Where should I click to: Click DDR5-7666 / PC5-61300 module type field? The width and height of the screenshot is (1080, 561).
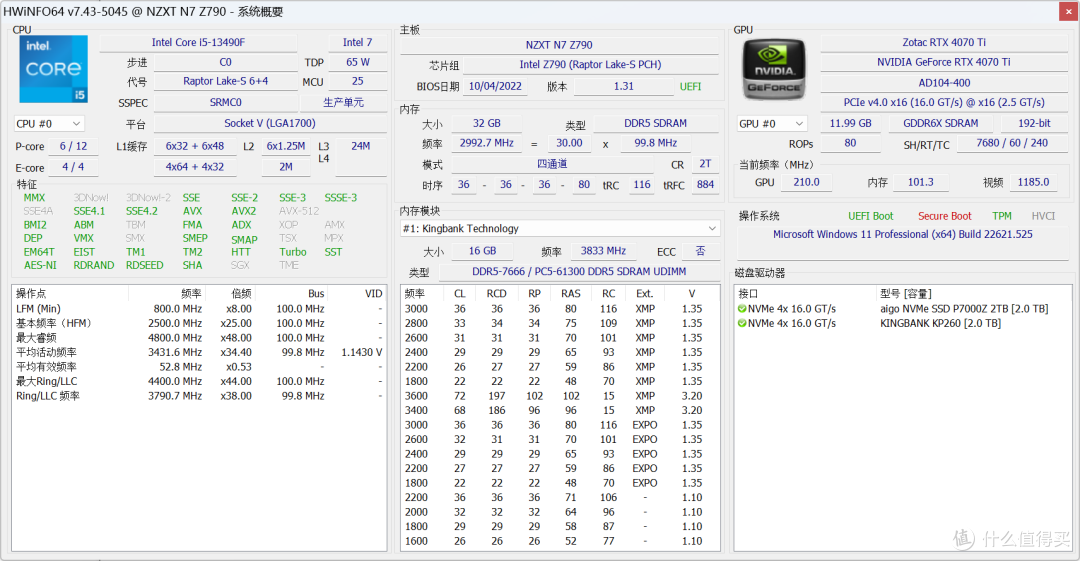click(579, 272)
